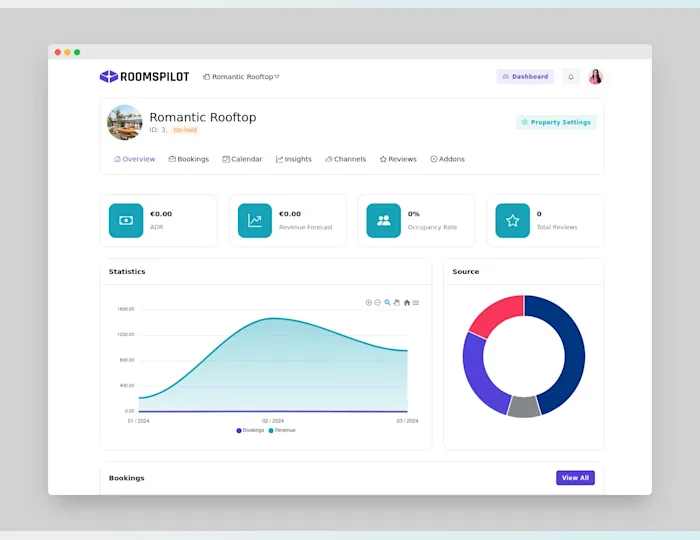
Task: Click the Romantic Rooftop property photo
Action: click(x=125, y=122)
